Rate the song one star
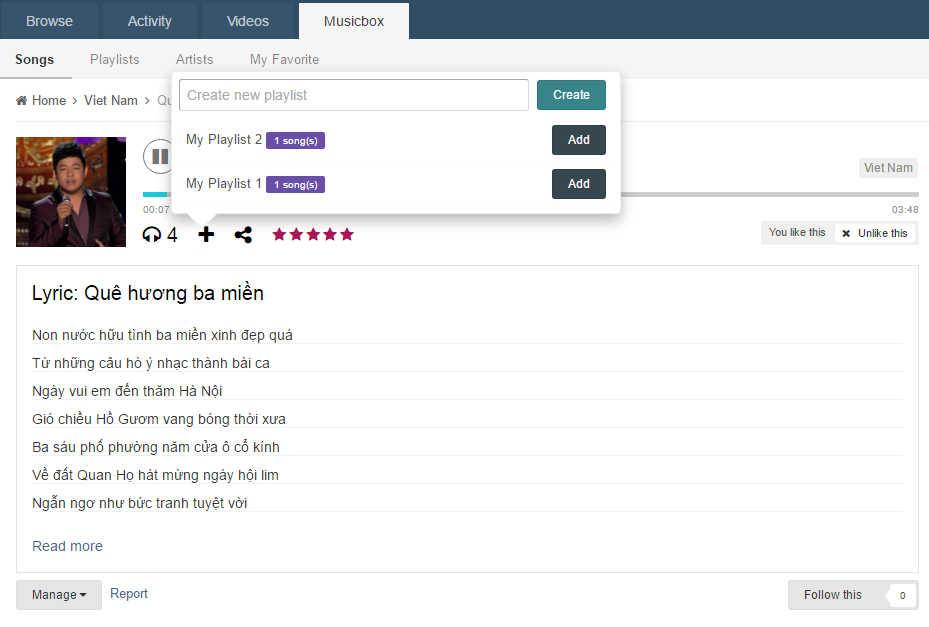This screenshot has width=929, height=627. point(279,234)
